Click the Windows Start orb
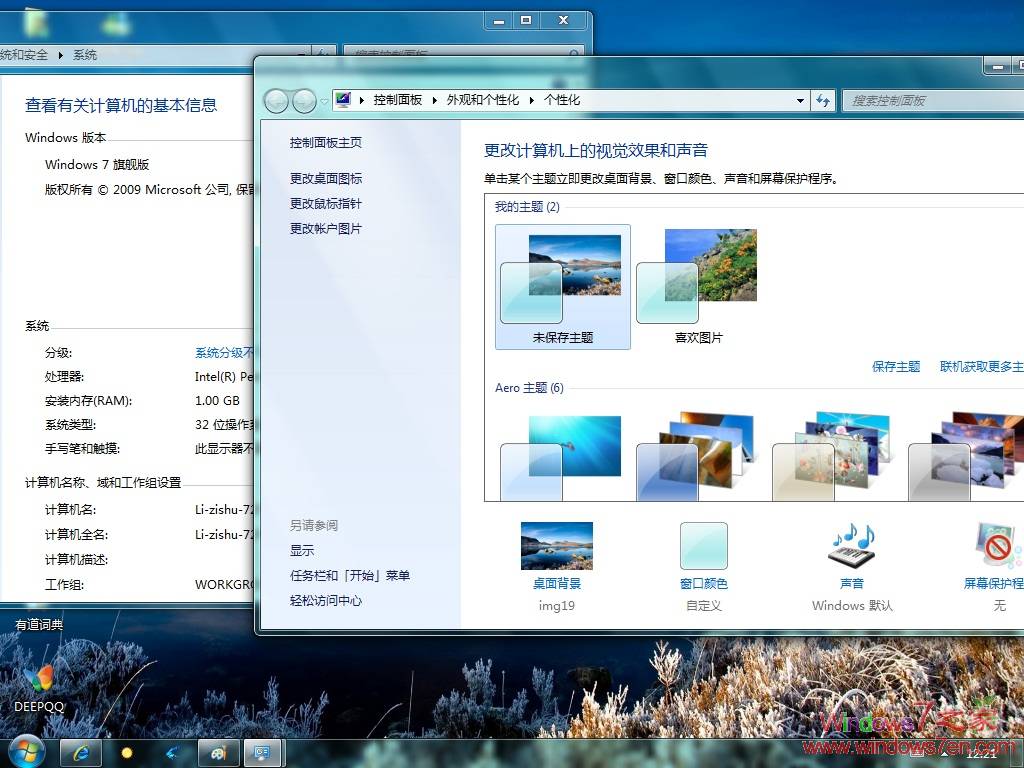The image size is (1024, 768). coord(22,752)
